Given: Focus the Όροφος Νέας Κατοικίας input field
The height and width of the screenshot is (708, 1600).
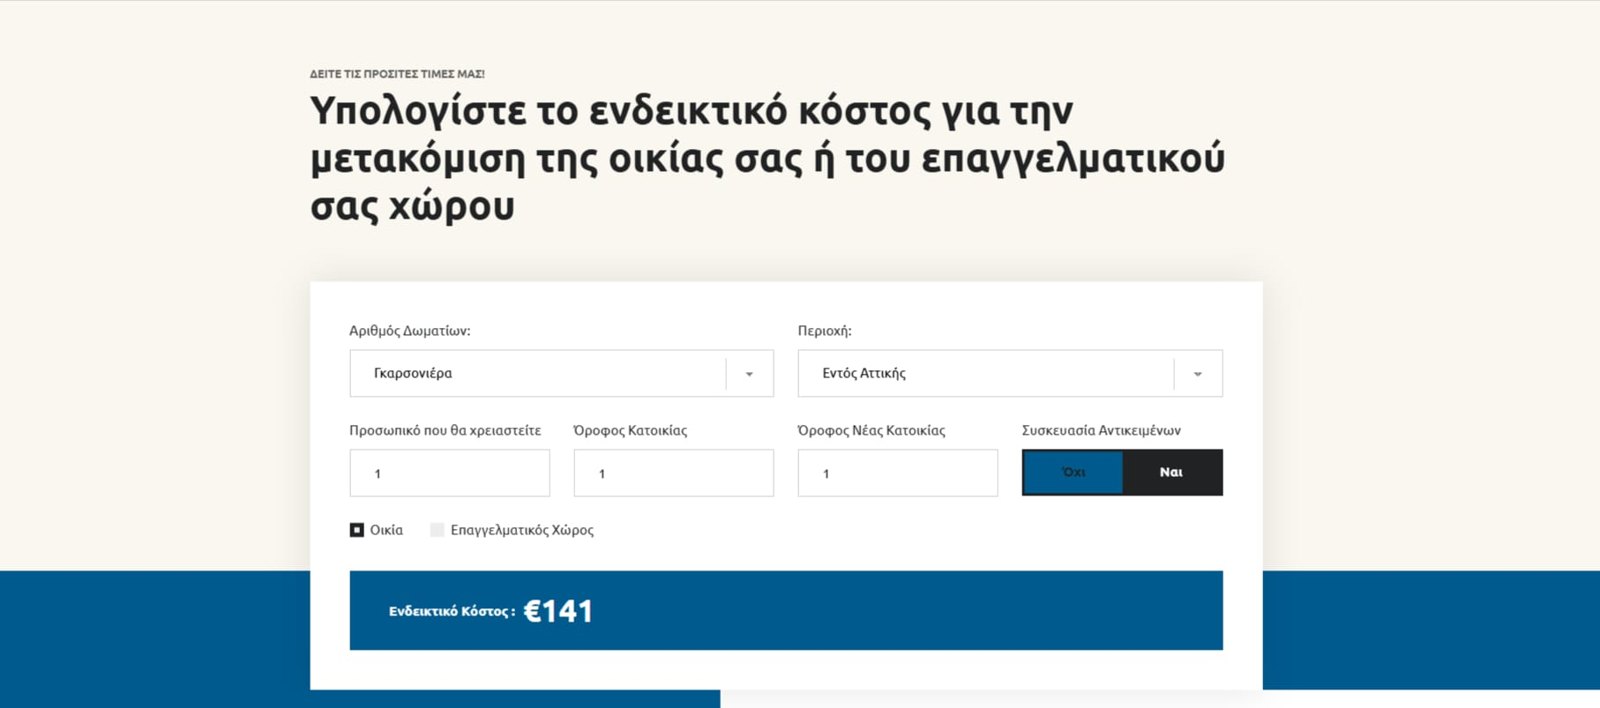Looking at the screenshot, I should coord(898,473).
